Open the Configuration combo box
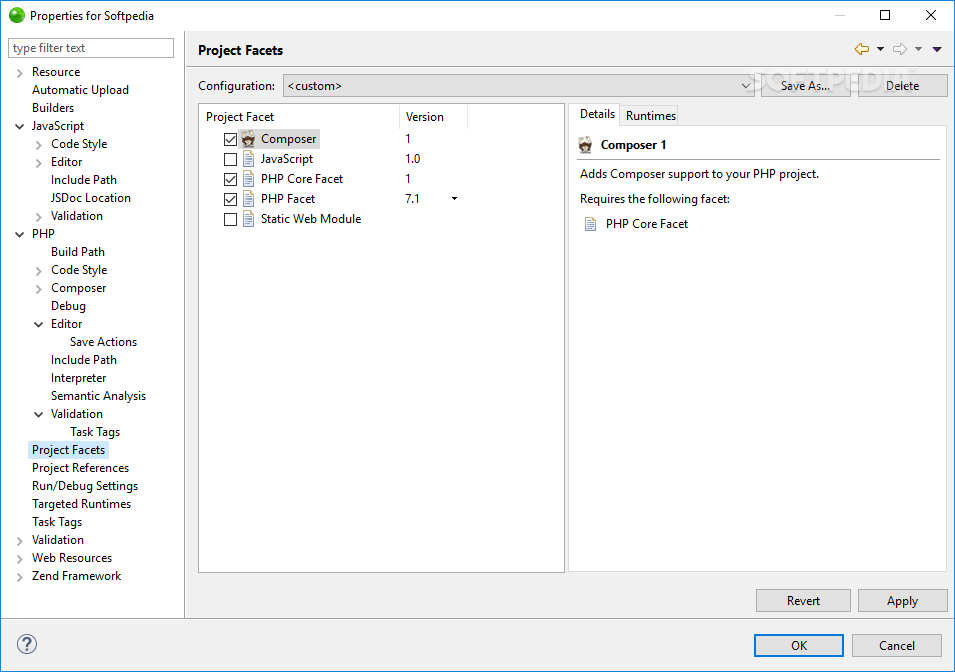Image resolution: width=955 pixels, height=672 pixels. [519, 86]
